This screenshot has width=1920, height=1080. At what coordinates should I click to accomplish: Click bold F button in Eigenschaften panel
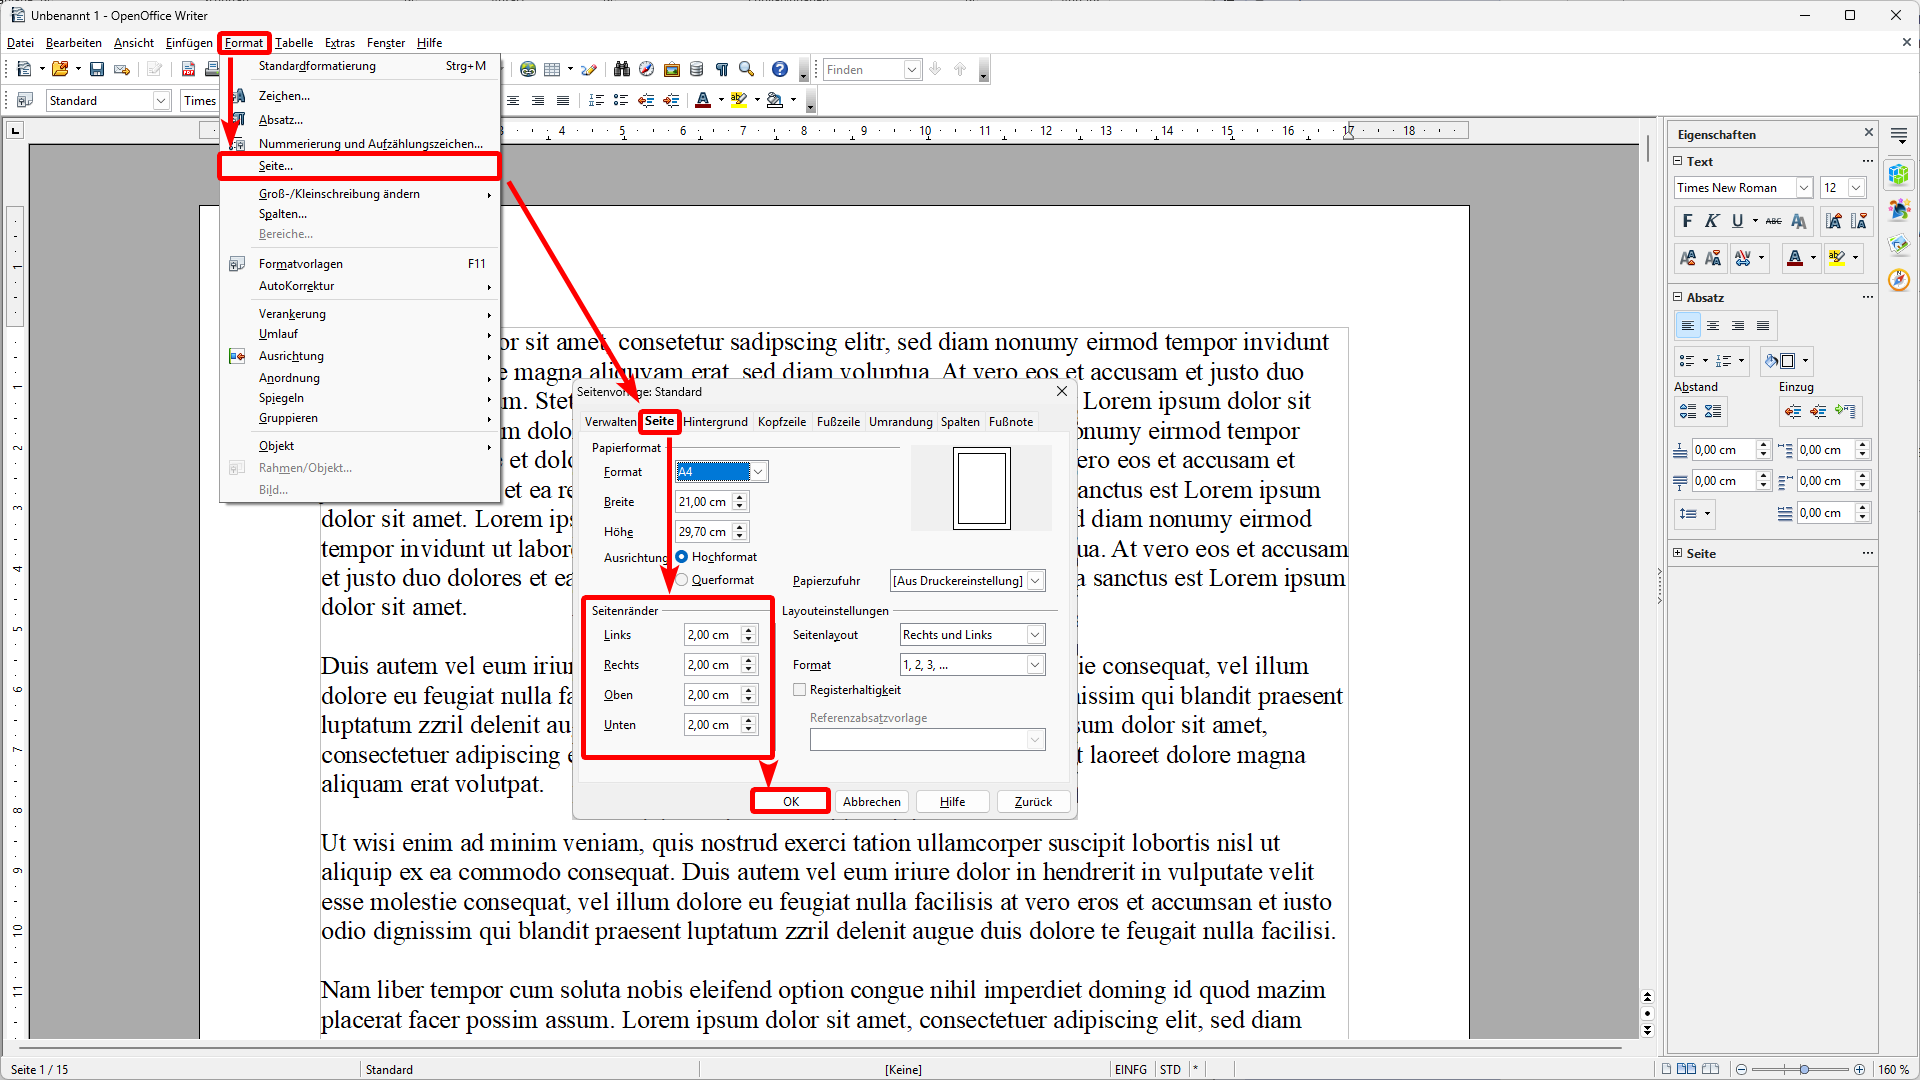tap(1688, 221)
